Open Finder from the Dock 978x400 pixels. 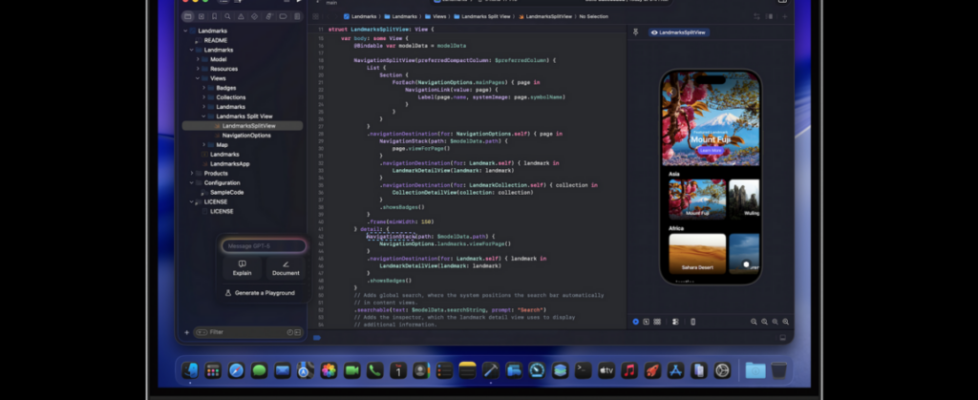(x=190, y=371)
